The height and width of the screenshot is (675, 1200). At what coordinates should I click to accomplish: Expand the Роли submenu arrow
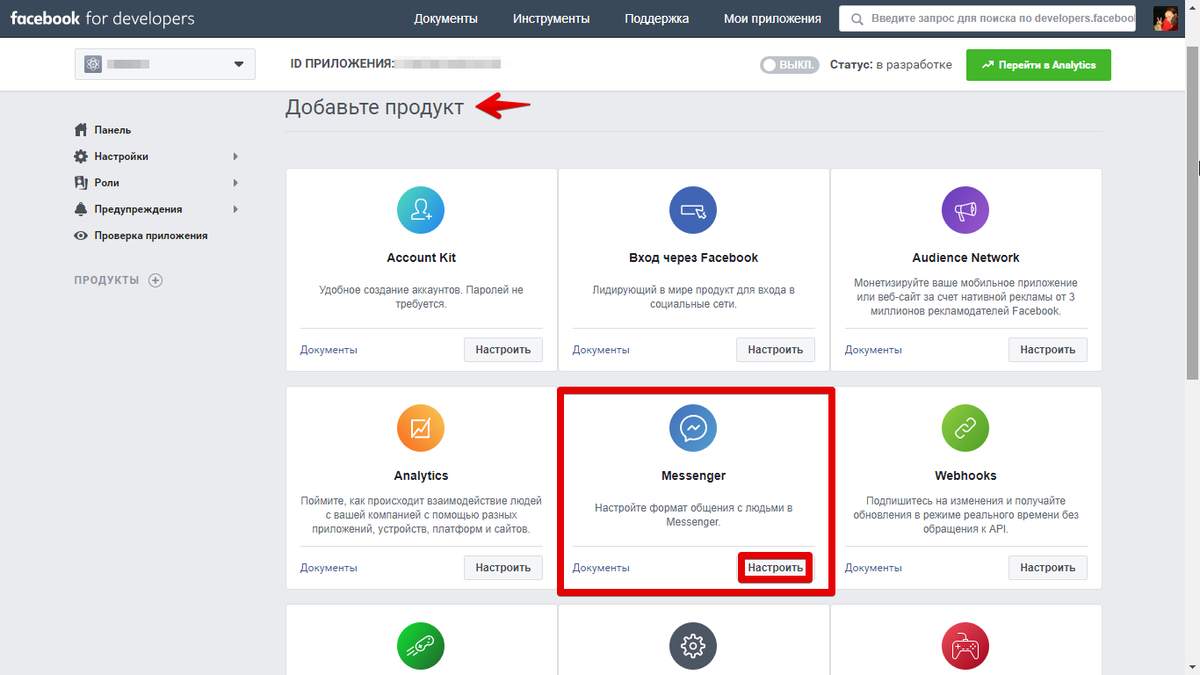[x=236, y=183]
